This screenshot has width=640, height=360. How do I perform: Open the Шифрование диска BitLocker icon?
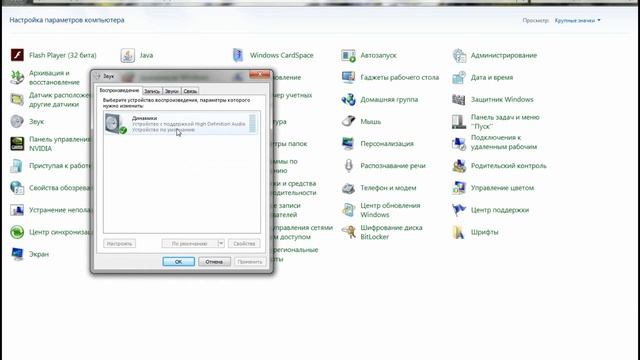348,232
